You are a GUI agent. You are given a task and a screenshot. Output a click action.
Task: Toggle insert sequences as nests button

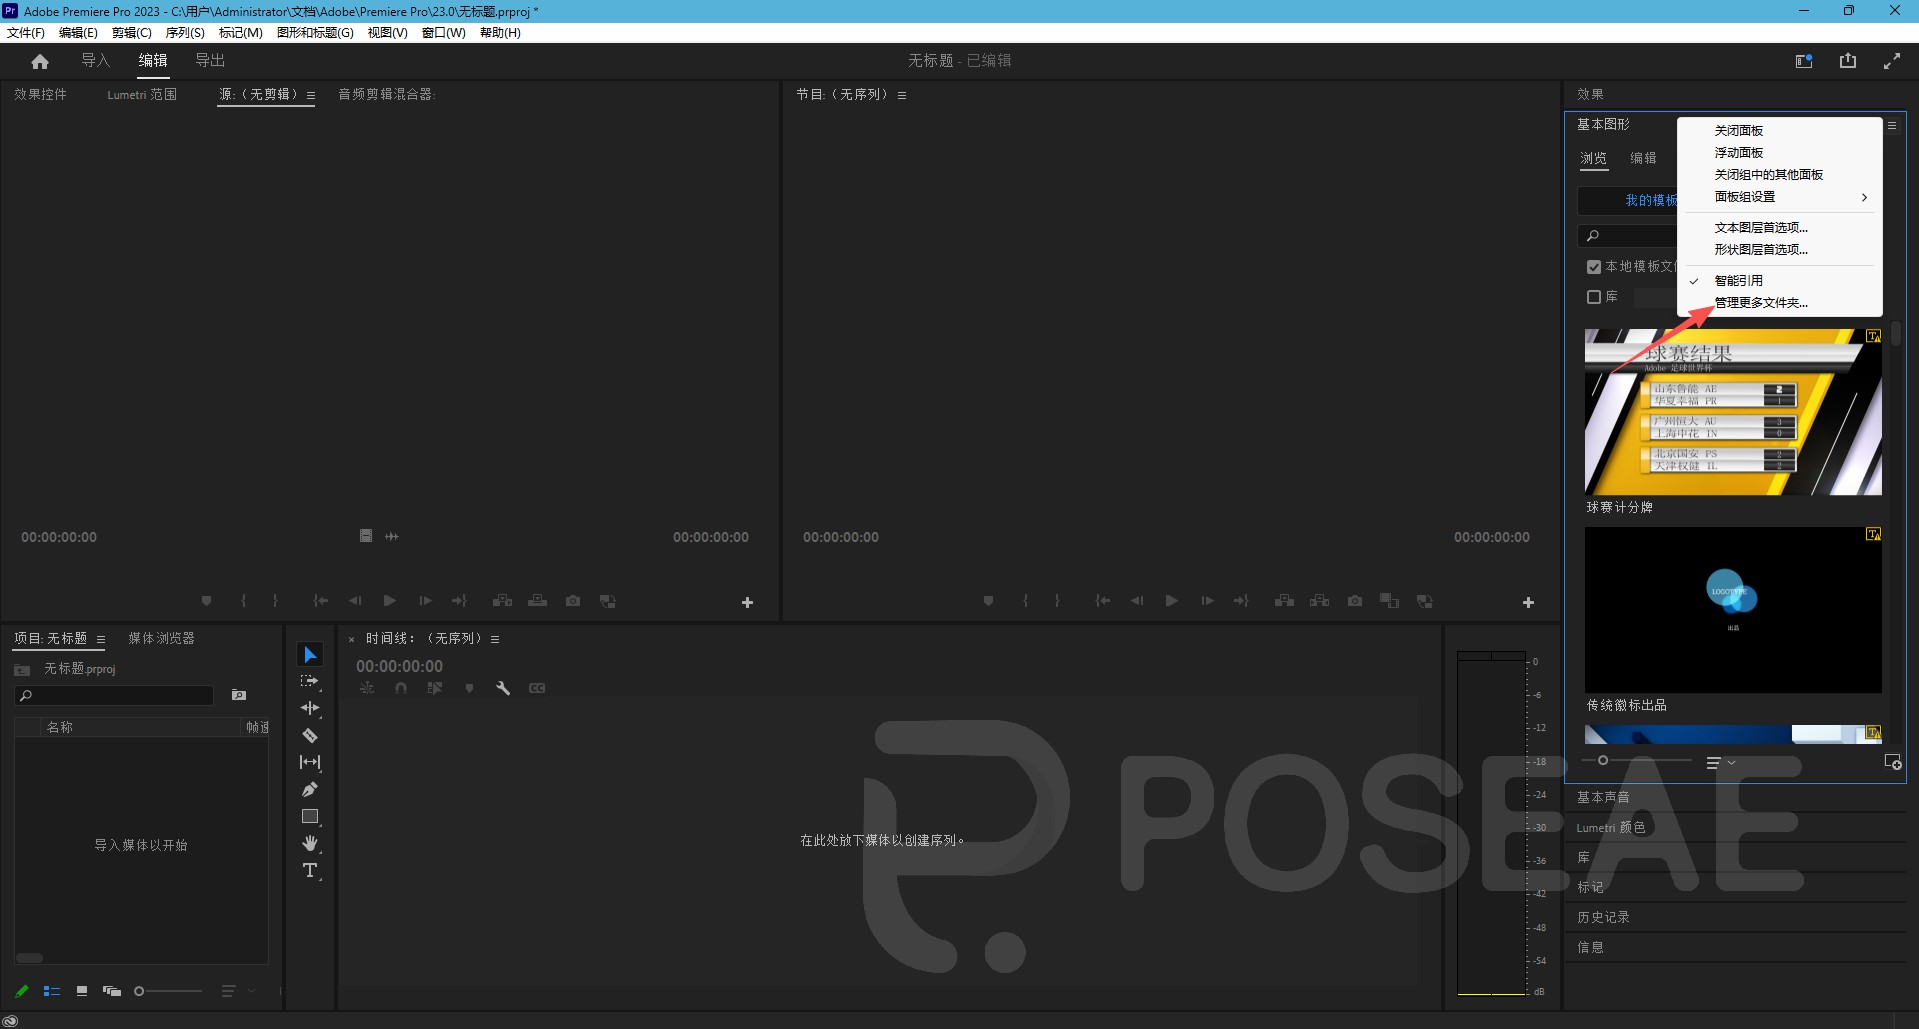click(x=367, y=688)
